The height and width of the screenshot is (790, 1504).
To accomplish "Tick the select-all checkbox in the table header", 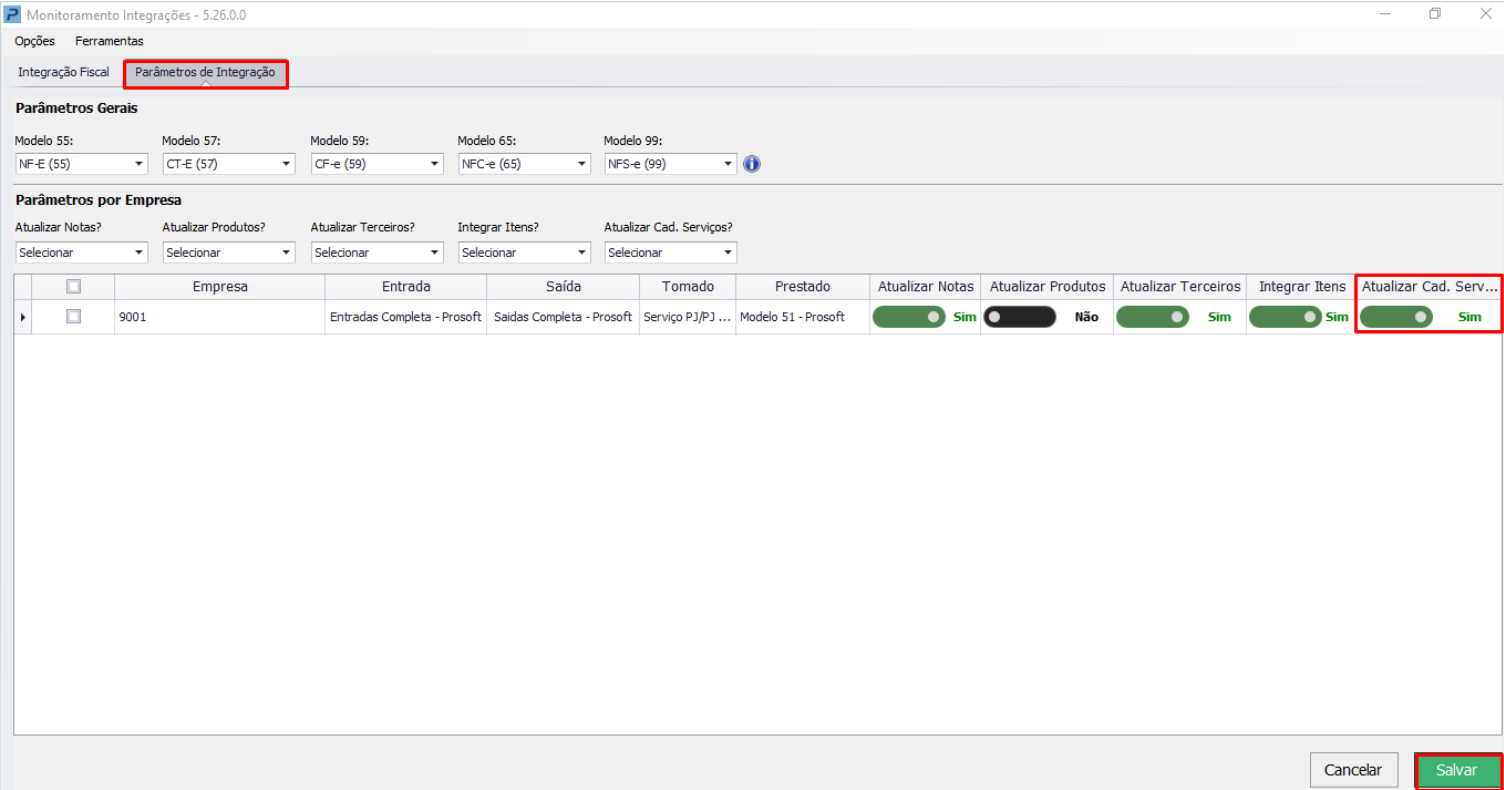I will point(73,287).
